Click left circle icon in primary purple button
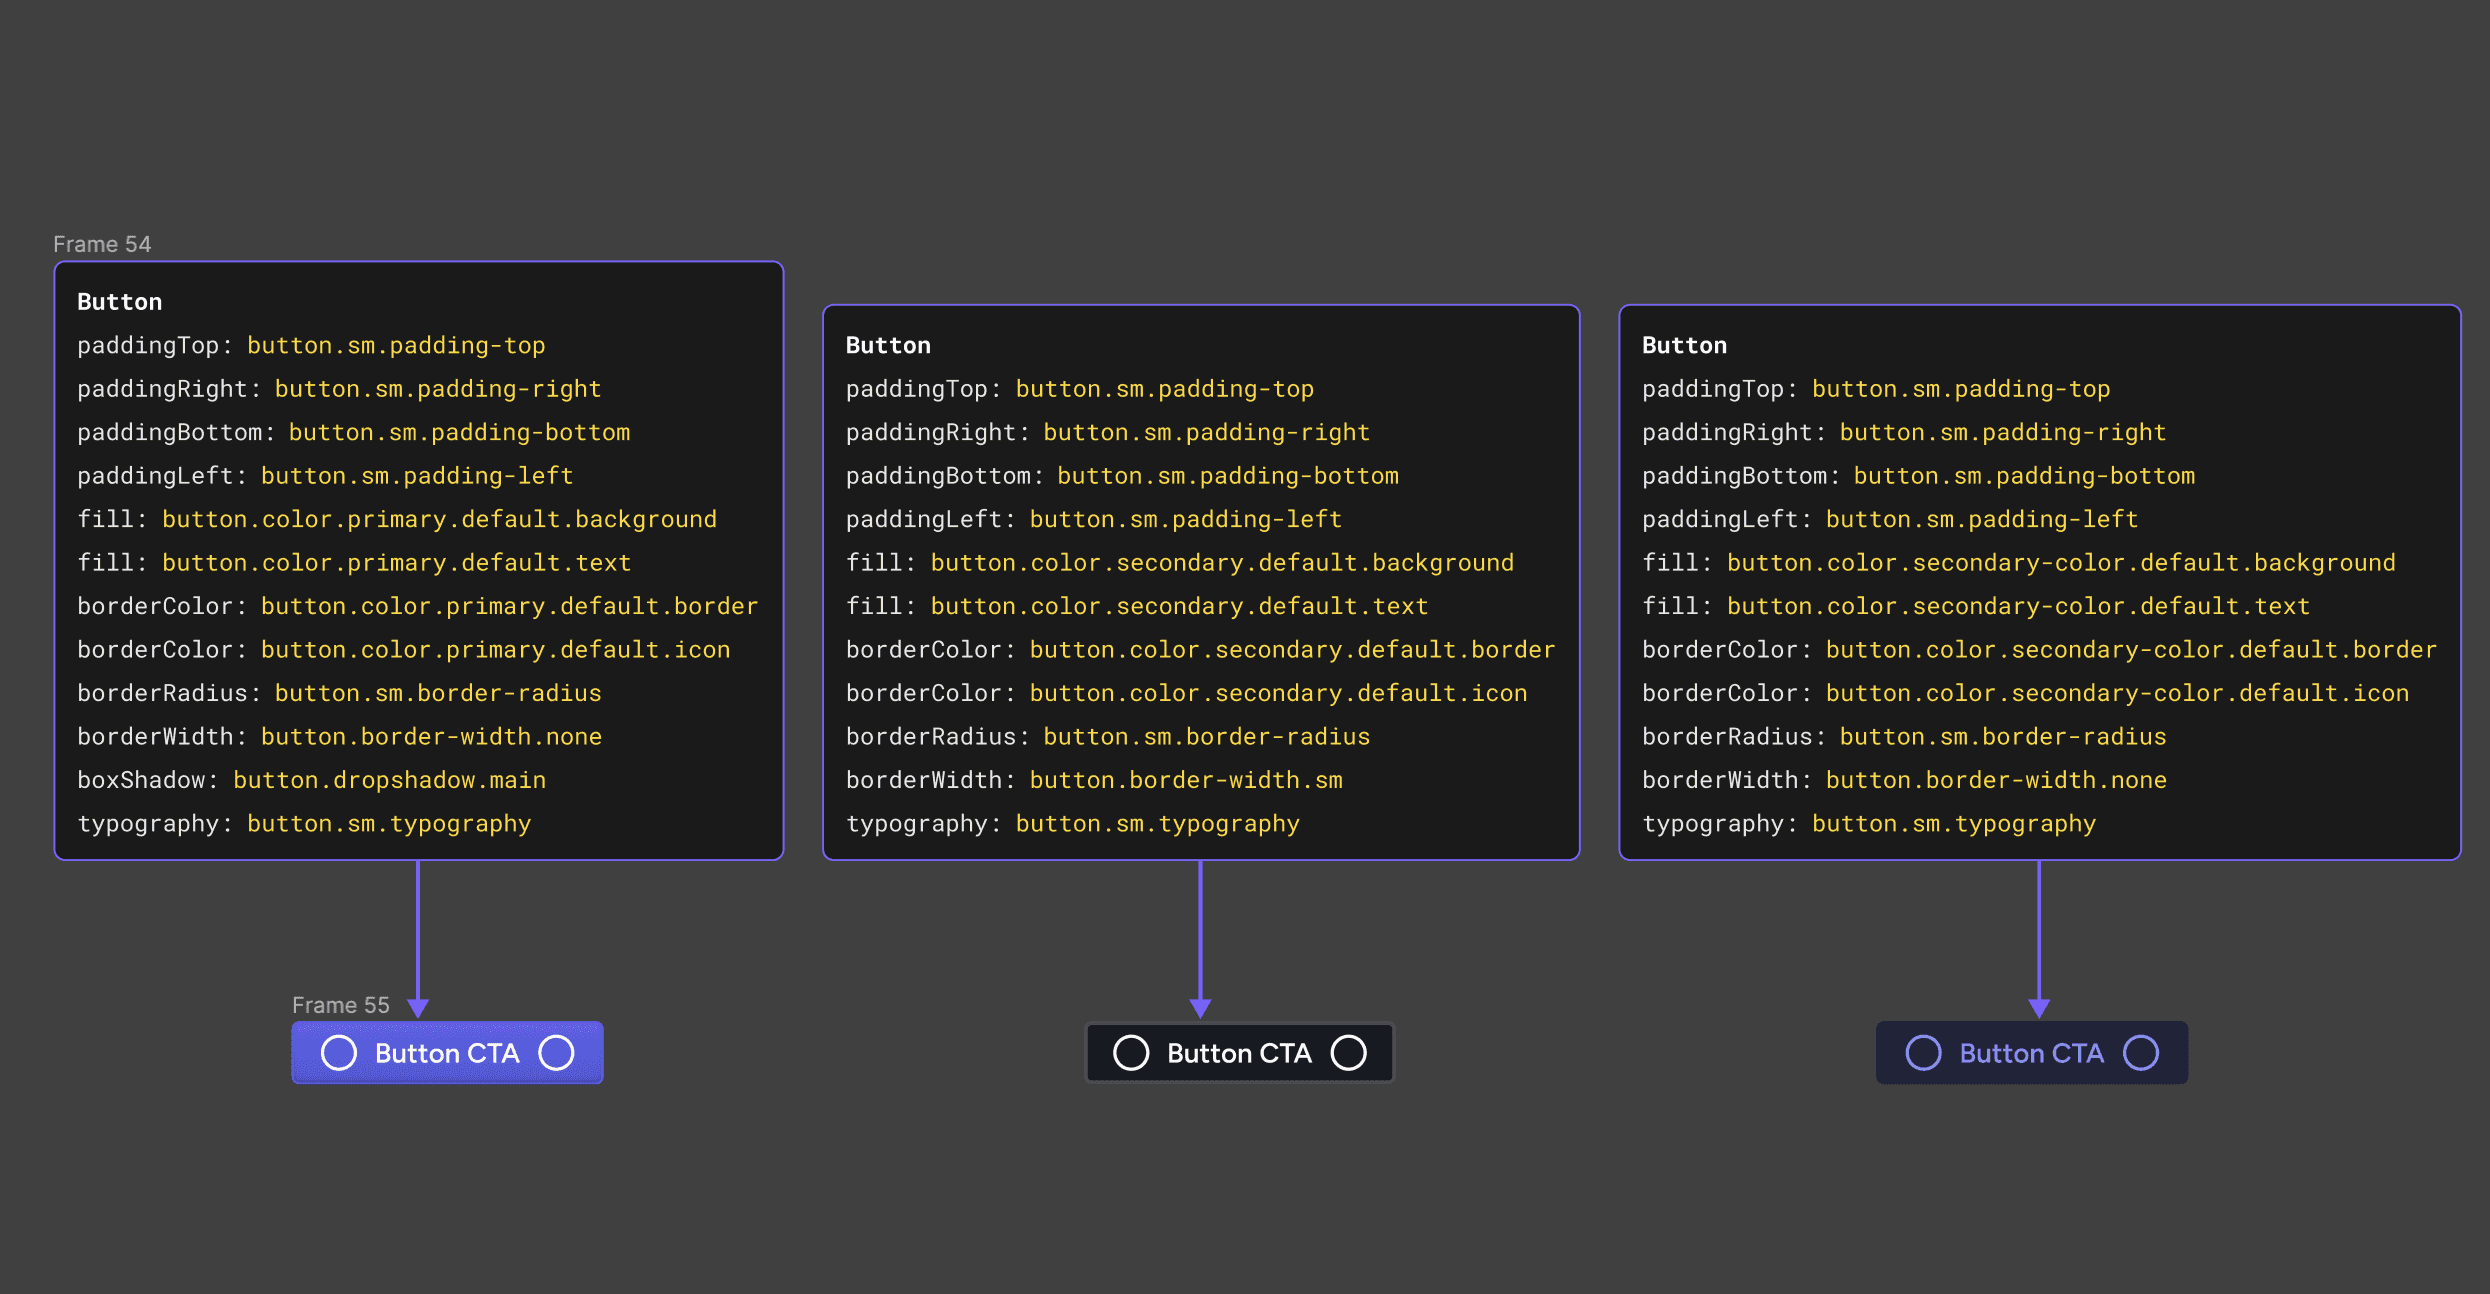 [339, 1052]
